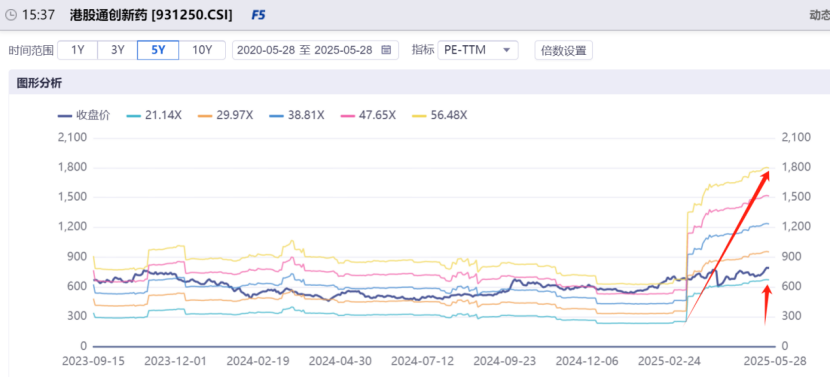Click the 2024-09-23 axis date label
Screen dimensions: 831x378
[x=505, y=361]
